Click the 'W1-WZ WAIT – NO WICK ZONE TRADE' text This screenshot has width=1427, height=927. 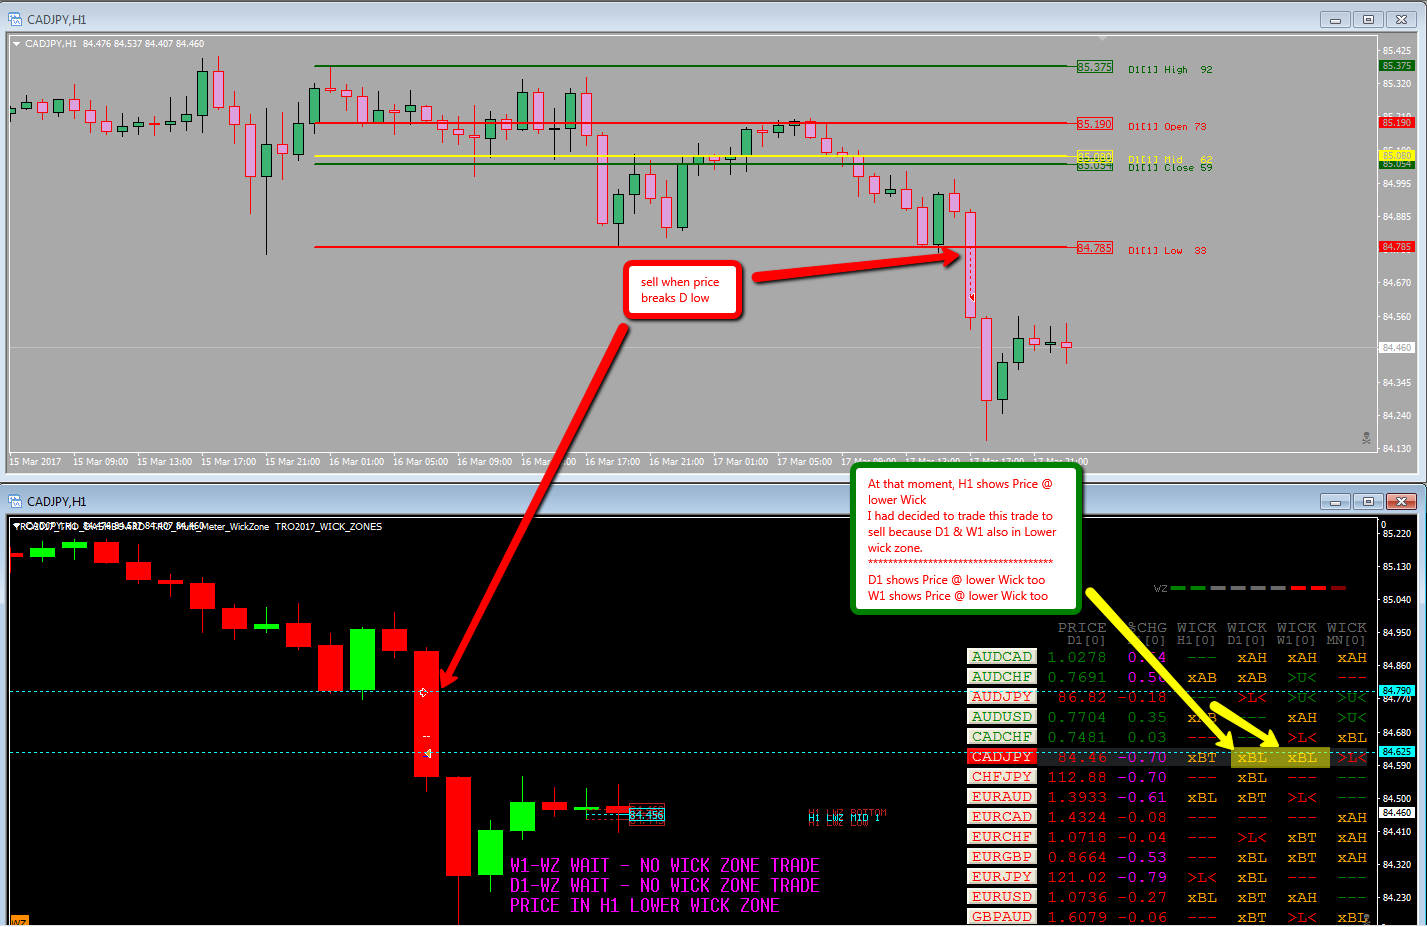(x=665, y=866)
